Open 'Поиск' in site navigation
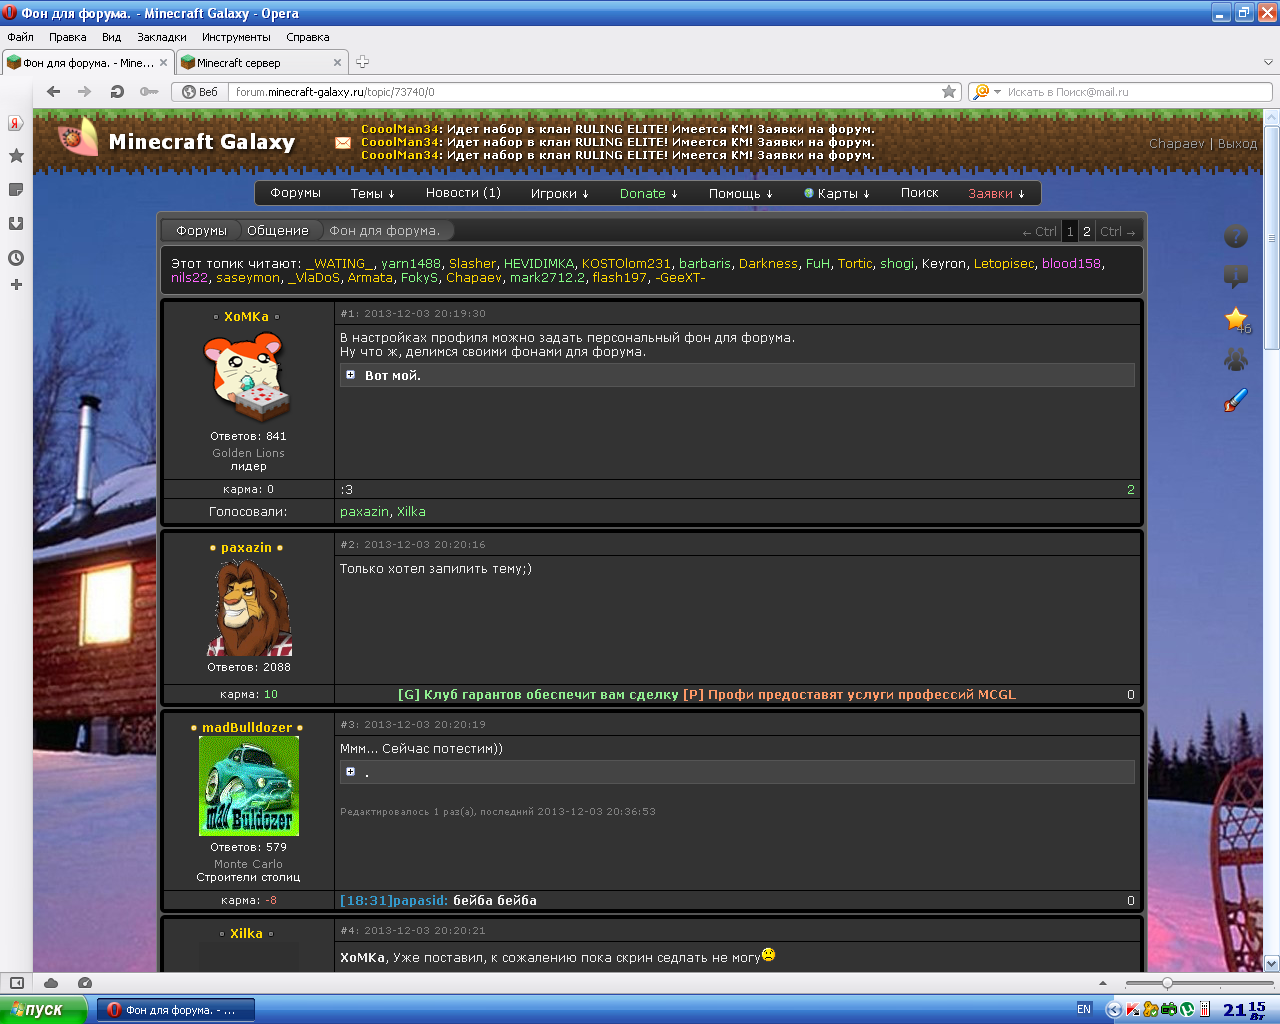1280x1024 pixels. [x=919, y=193]
